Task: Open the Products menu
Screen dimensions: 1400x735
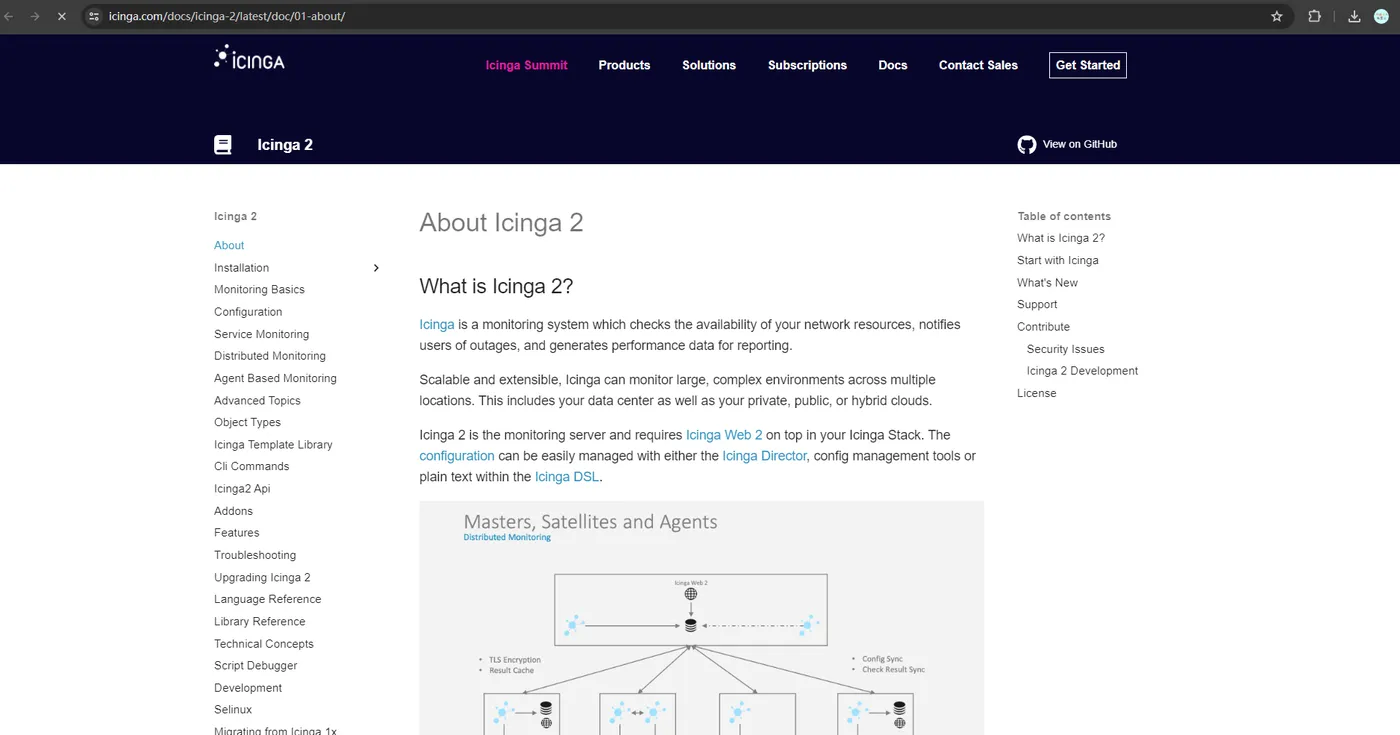Action: 624,65
